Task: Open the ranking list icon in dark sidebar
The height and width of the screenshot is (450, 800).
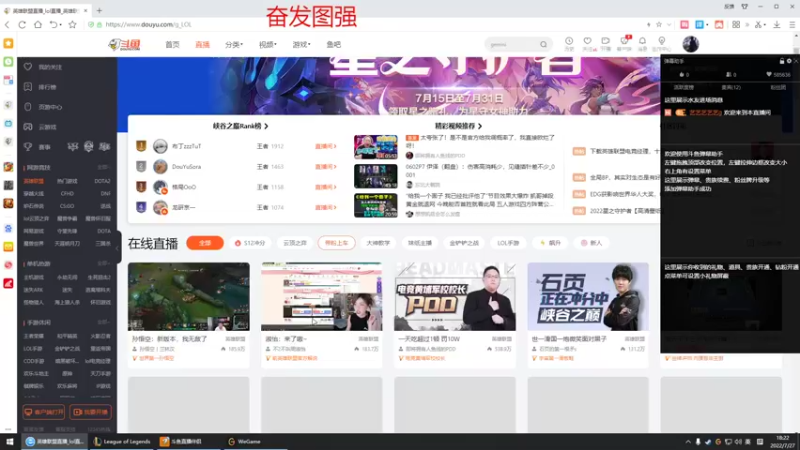Action: click(28, 87)
